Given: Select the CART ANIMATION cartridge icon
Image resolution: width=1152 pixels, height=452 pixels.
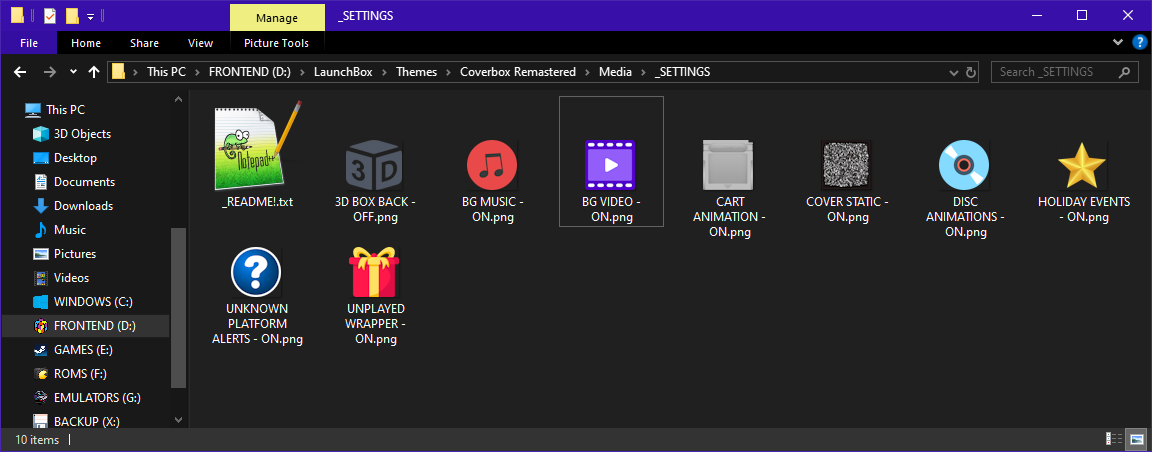Looking at the screenshot, I should tap(729, 165).
